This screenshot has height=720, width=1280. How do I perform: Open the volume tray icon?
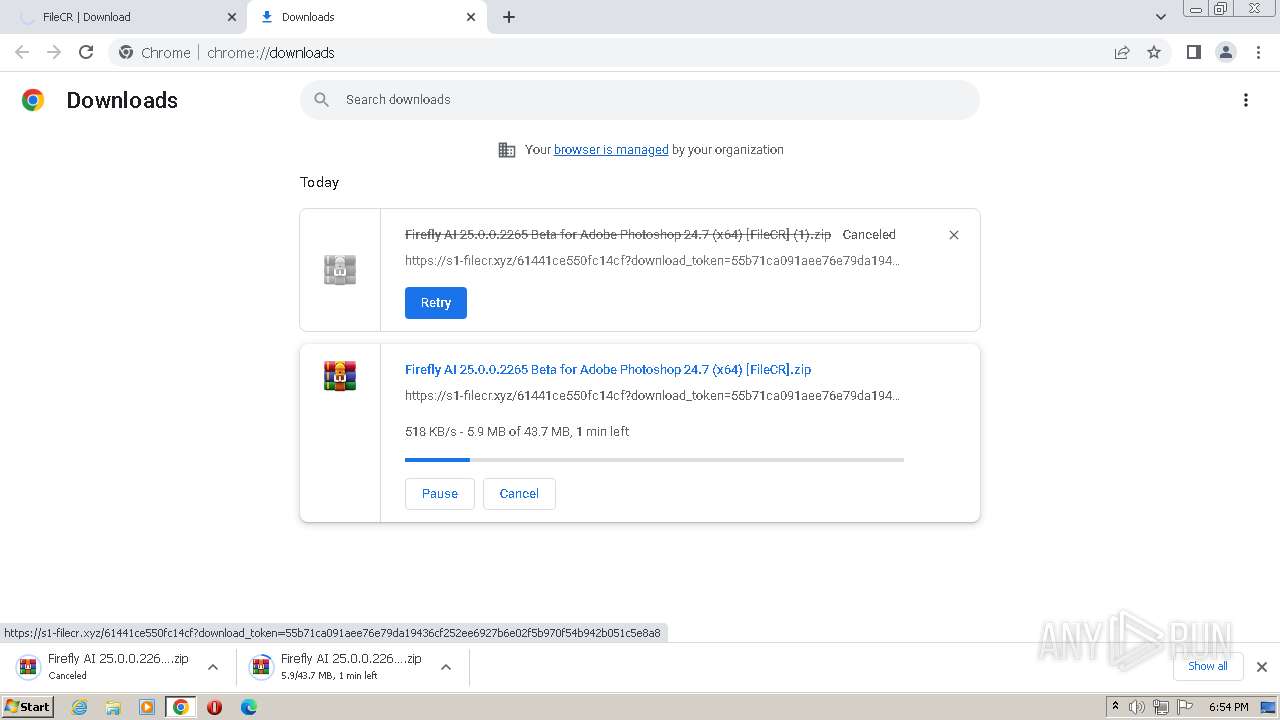point(1137,707)
